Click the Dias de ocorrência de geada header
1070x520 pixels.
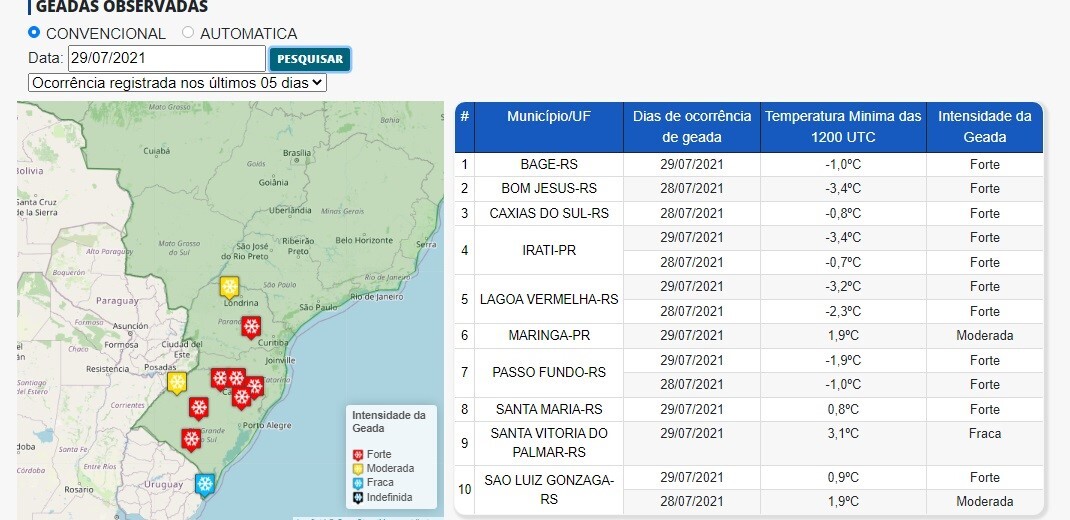tap(691, 127)
